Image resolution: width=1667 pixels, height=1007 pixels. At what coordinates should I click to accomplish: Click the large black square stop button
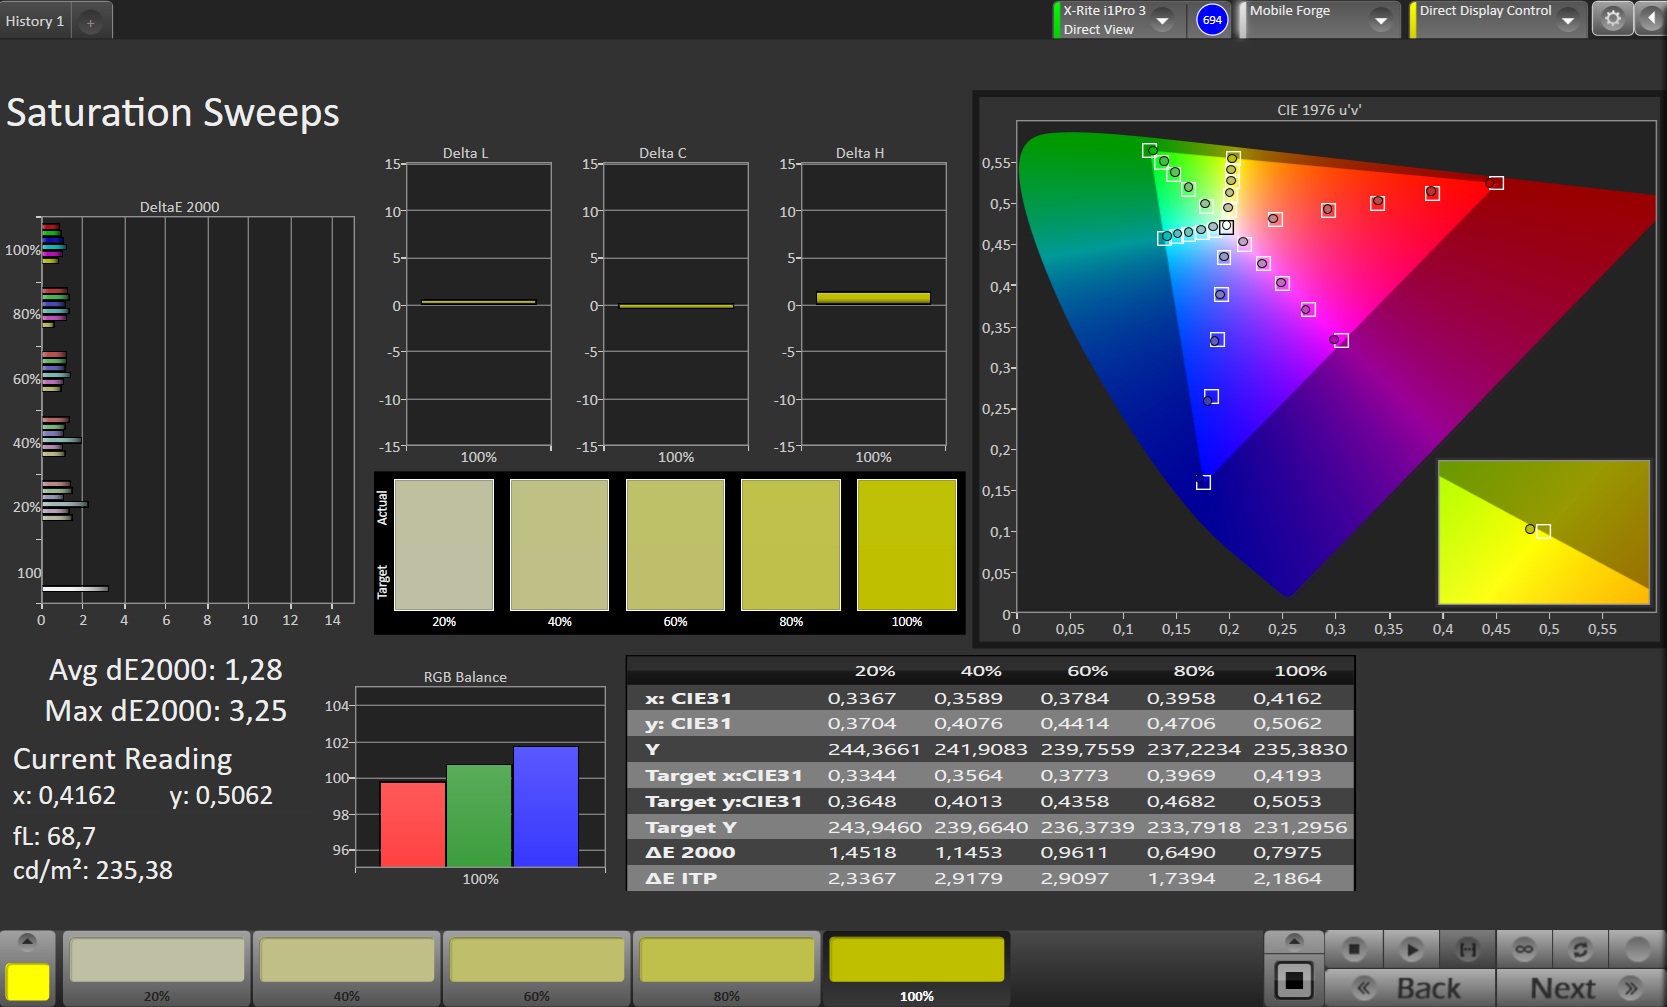pos(1294,980)
